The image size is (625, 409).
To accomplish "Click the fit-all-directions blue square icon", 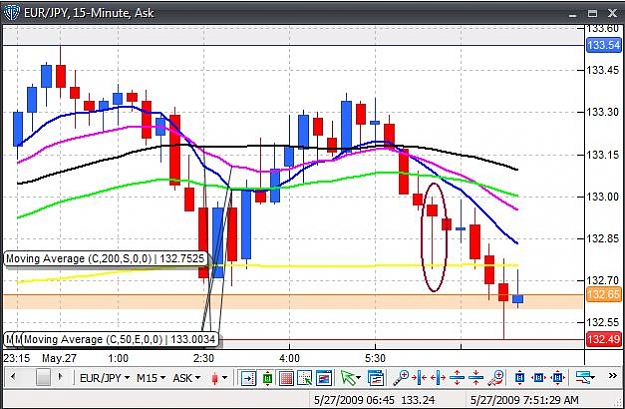I will [558, 377].
